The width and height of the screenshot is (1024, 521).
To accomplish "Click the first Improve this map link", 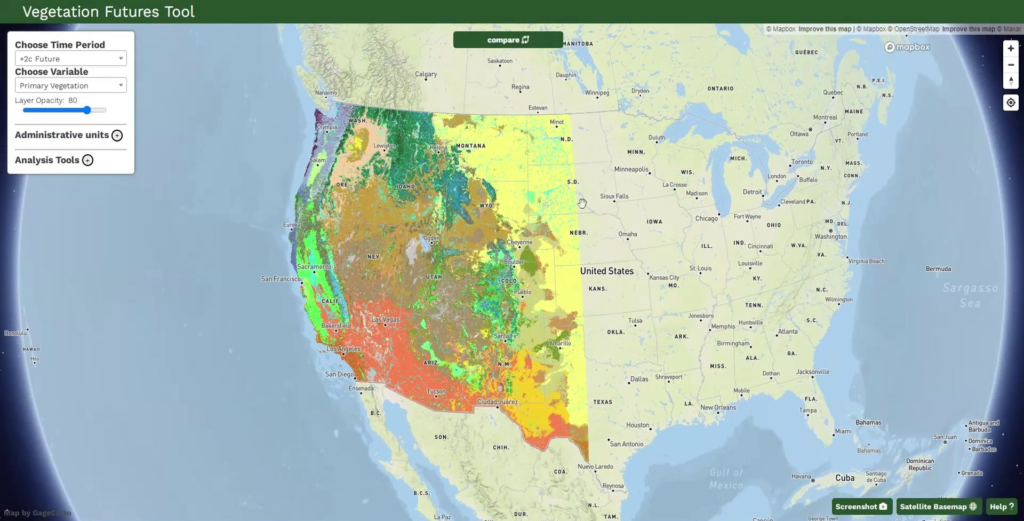I will 825,29.
